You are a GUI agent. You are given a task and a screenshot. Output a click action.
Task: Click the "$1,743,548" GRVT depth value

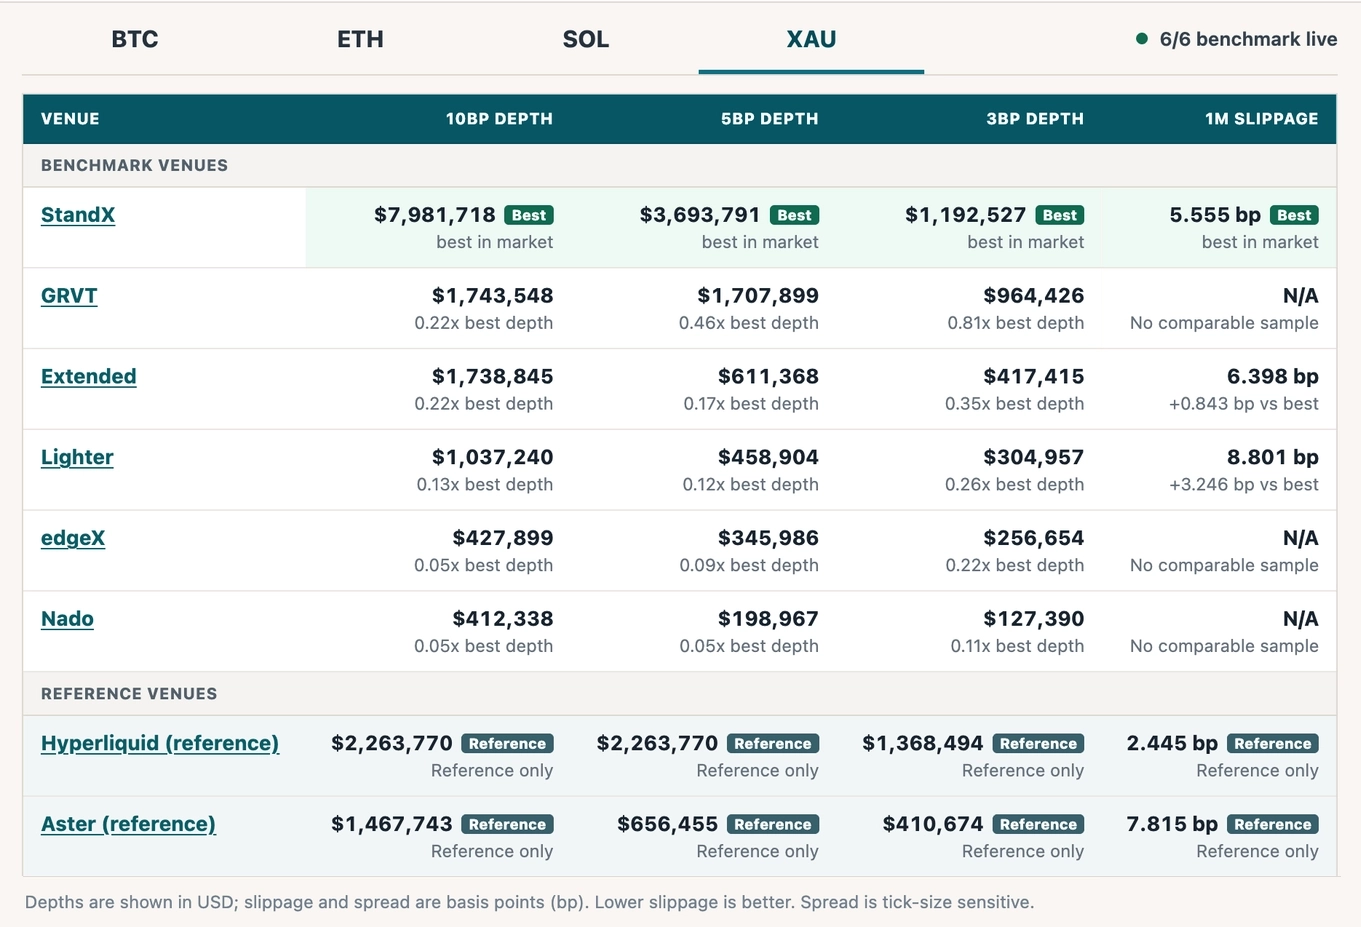[x=492, y=296]
